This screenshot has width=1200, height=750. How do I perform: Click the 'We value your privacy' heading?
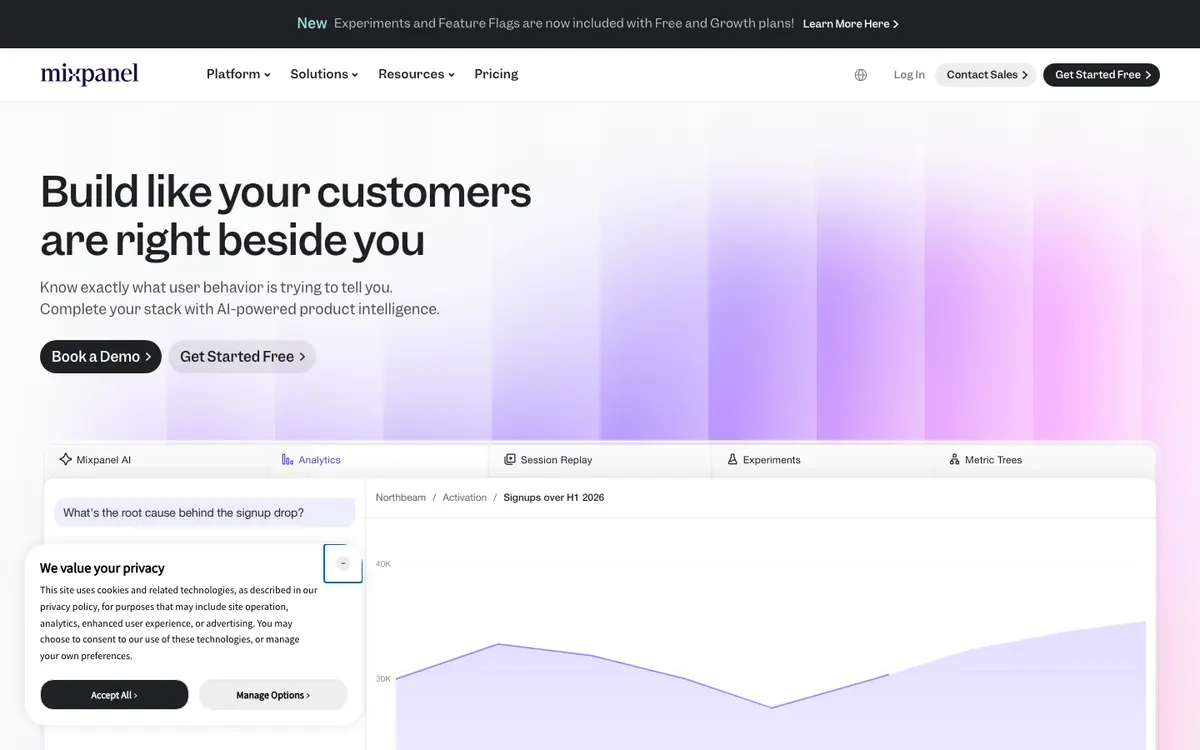pos(102,568)
